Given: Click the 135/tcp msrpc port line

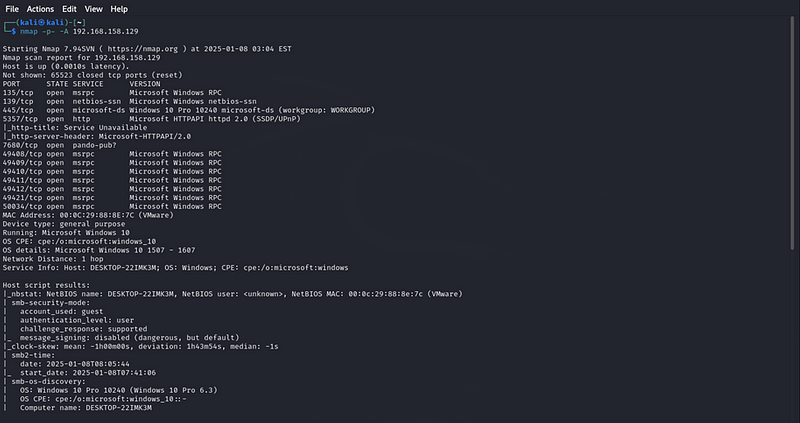Looking at the screenshot, I should pos(112,93).
